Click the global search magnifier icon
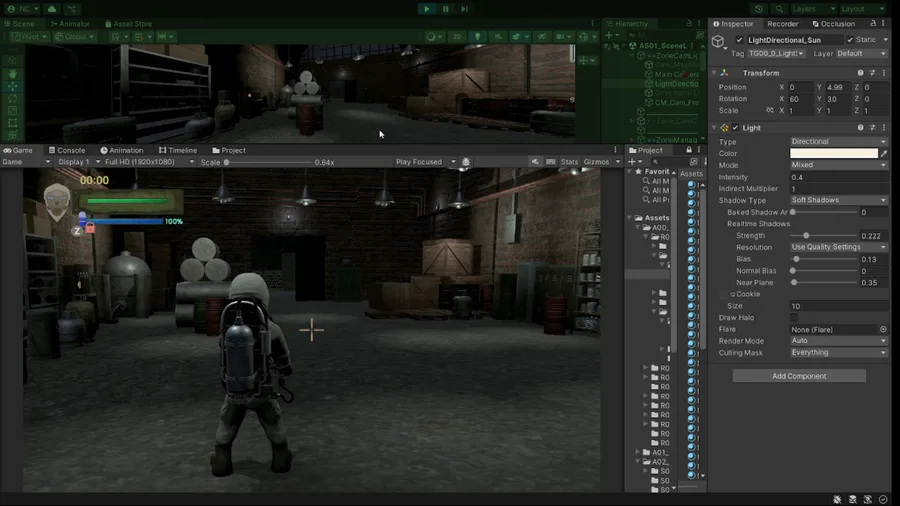The width and height of the screenshot is (900, 506). pos(779,9)
